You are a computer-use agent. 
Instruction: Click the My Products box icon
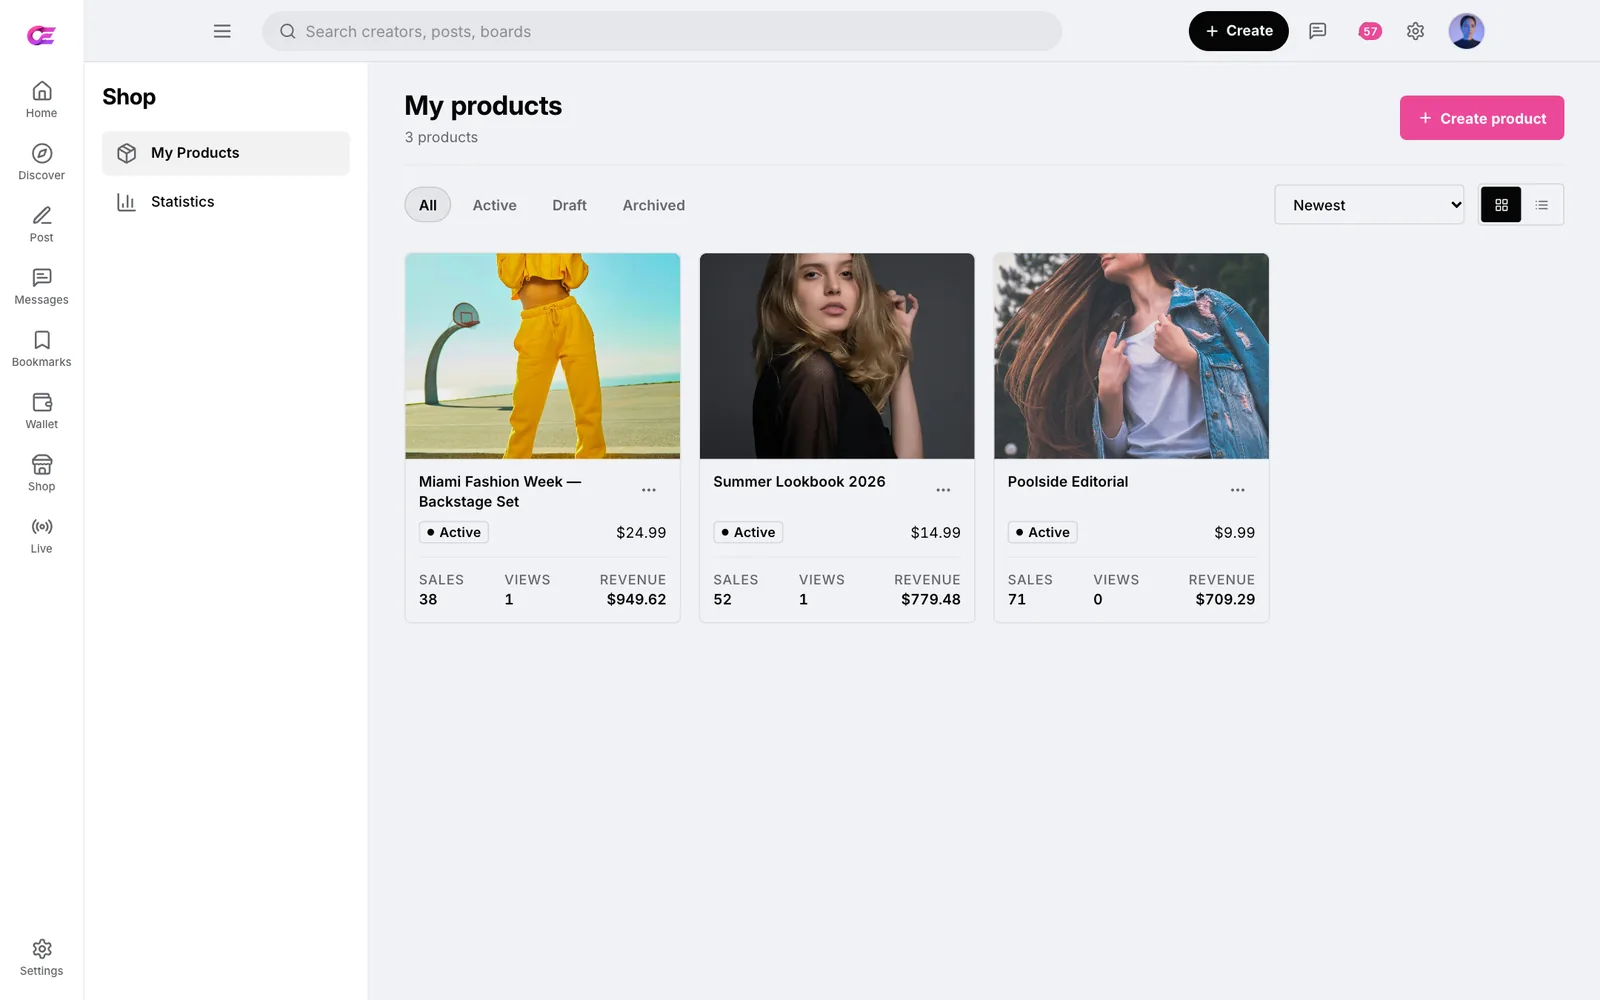click(x=127, y=153)
